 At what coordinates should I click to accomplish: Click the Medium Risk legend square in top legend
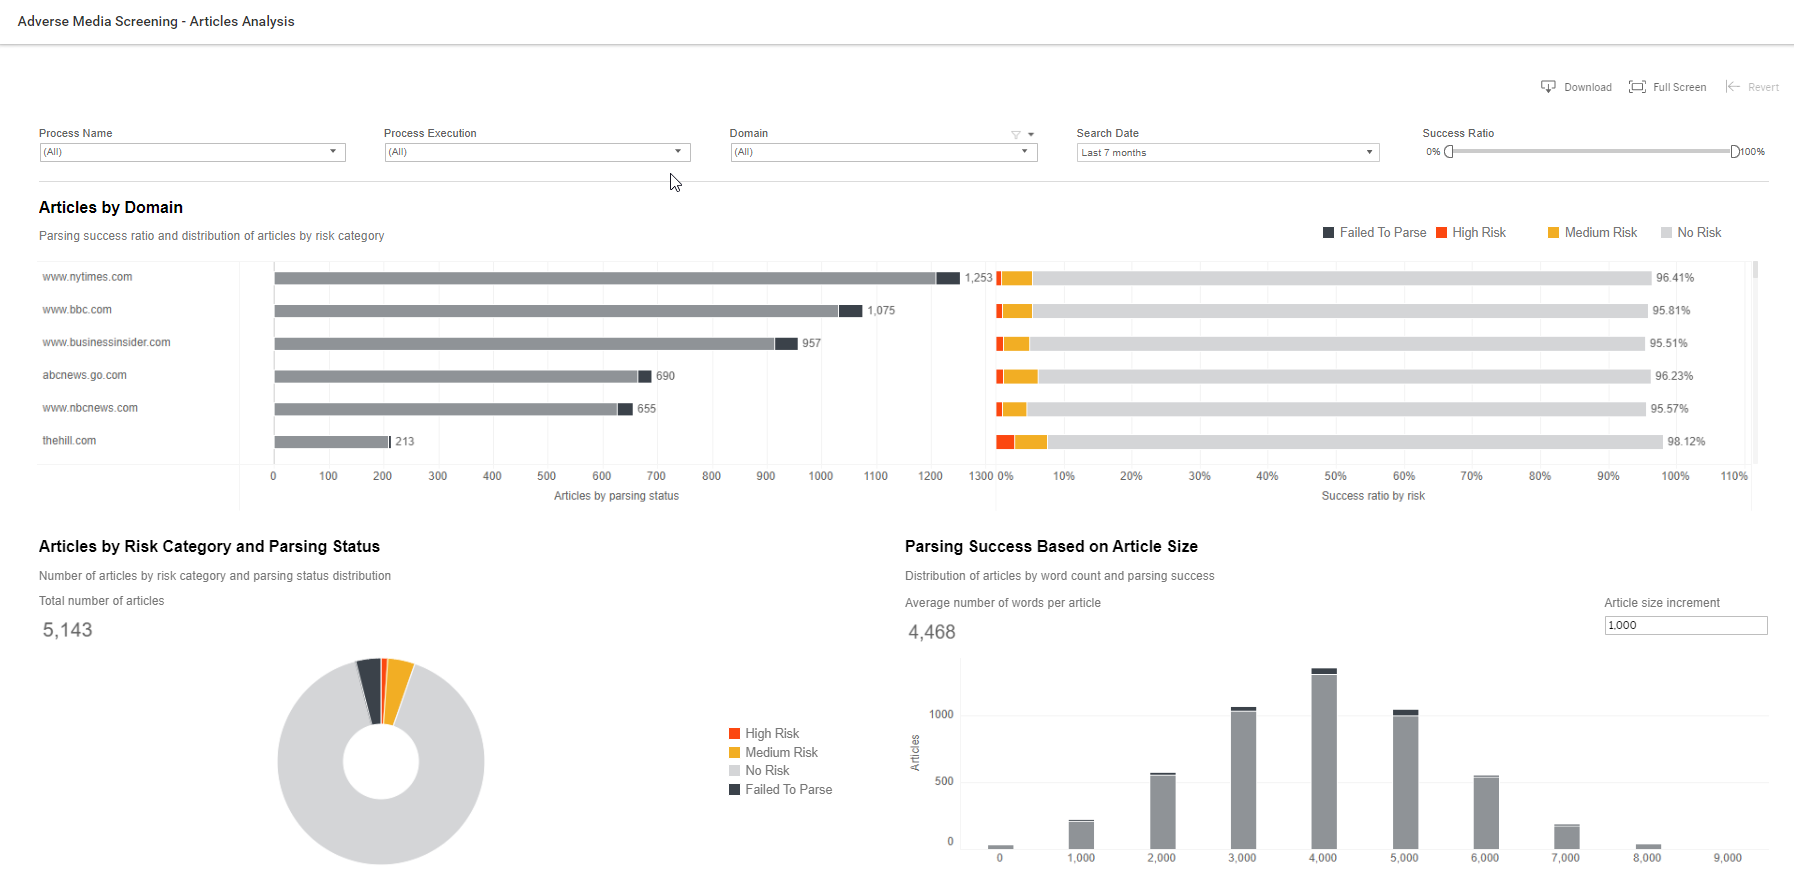point(1553,233)
